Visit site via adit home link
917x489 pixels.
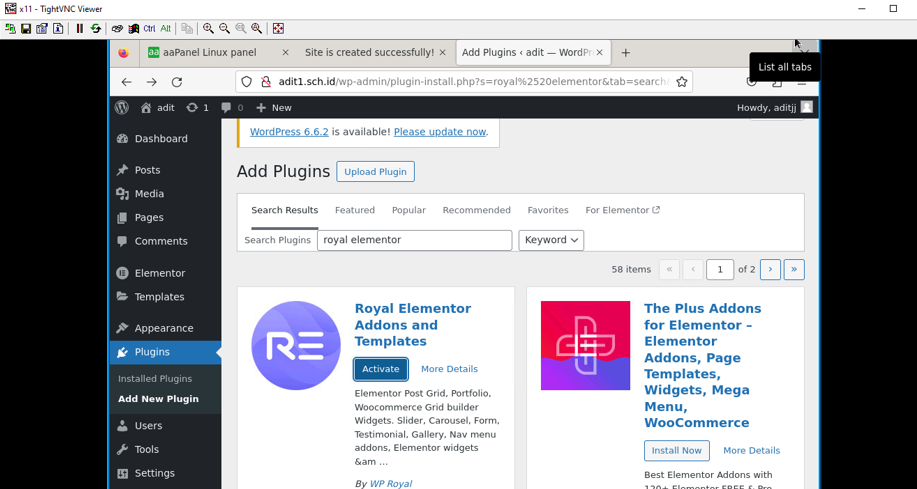(158, 108)
